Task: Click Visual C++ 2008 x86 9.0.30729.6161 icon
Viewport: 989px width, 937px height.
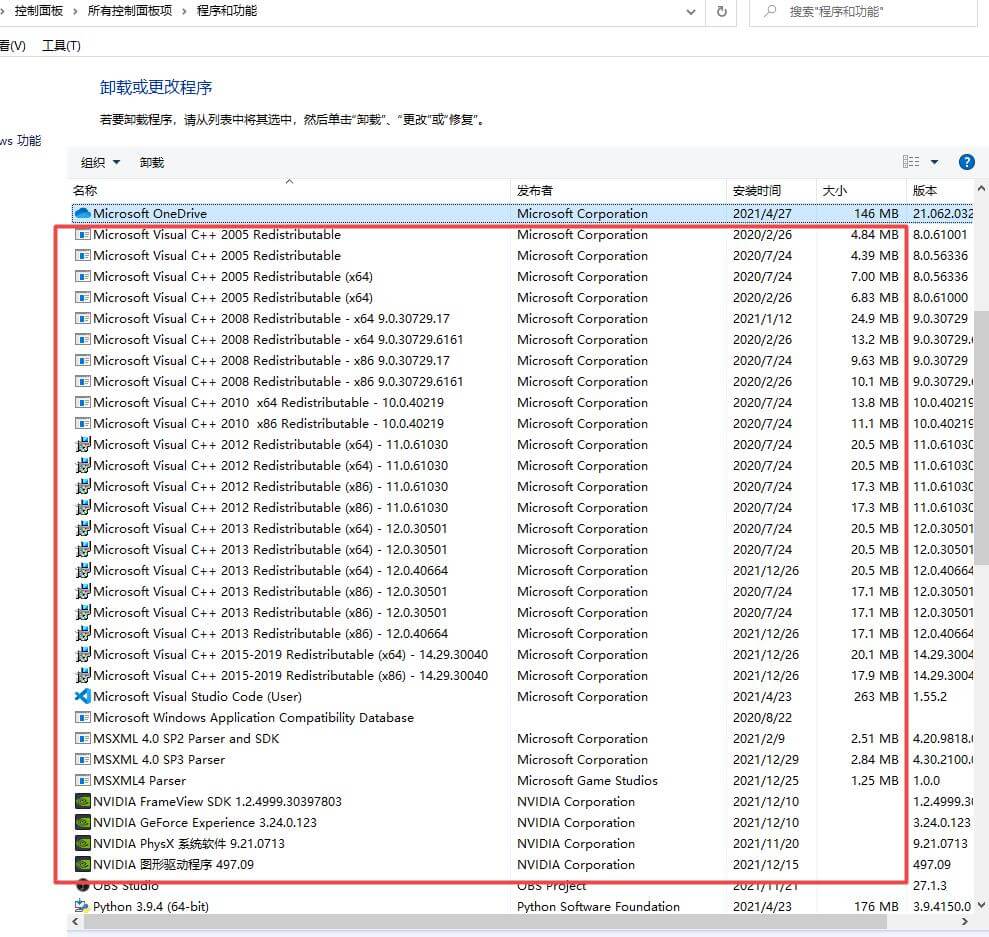Action: pyautogui.click(x=83, y=381)
